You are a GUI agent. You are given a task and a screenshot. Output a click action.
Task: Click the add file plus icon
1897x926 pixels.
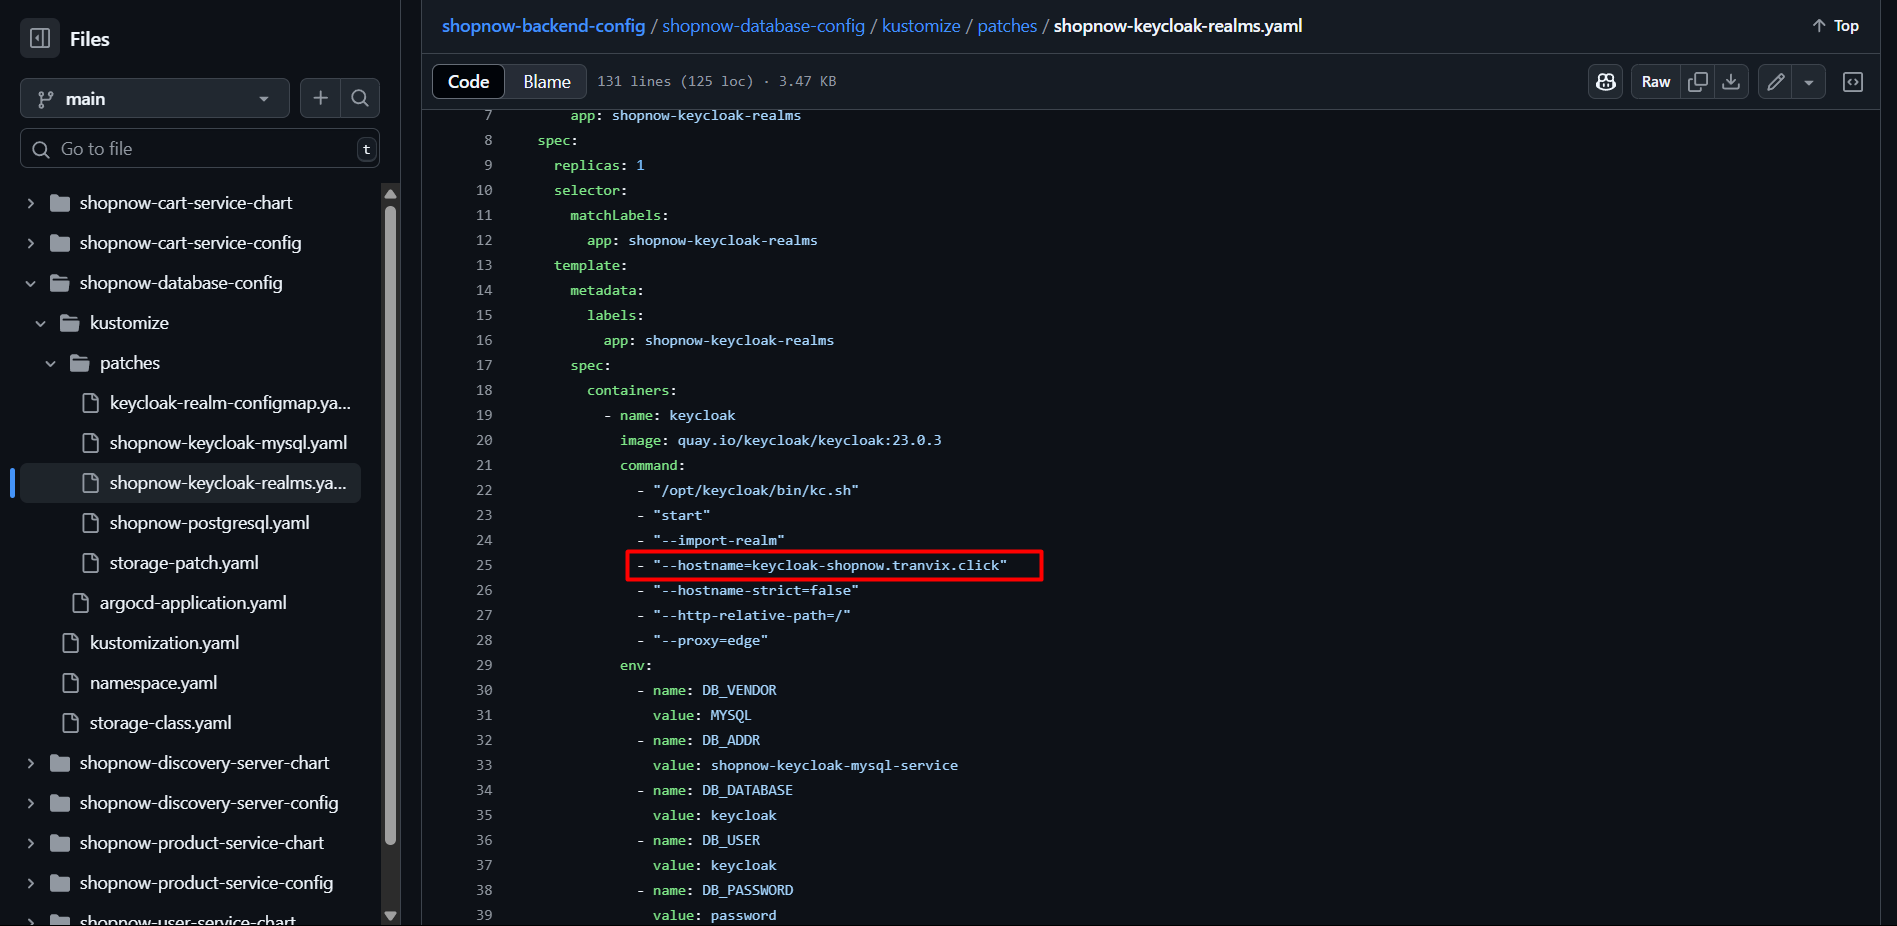[320, 98]
